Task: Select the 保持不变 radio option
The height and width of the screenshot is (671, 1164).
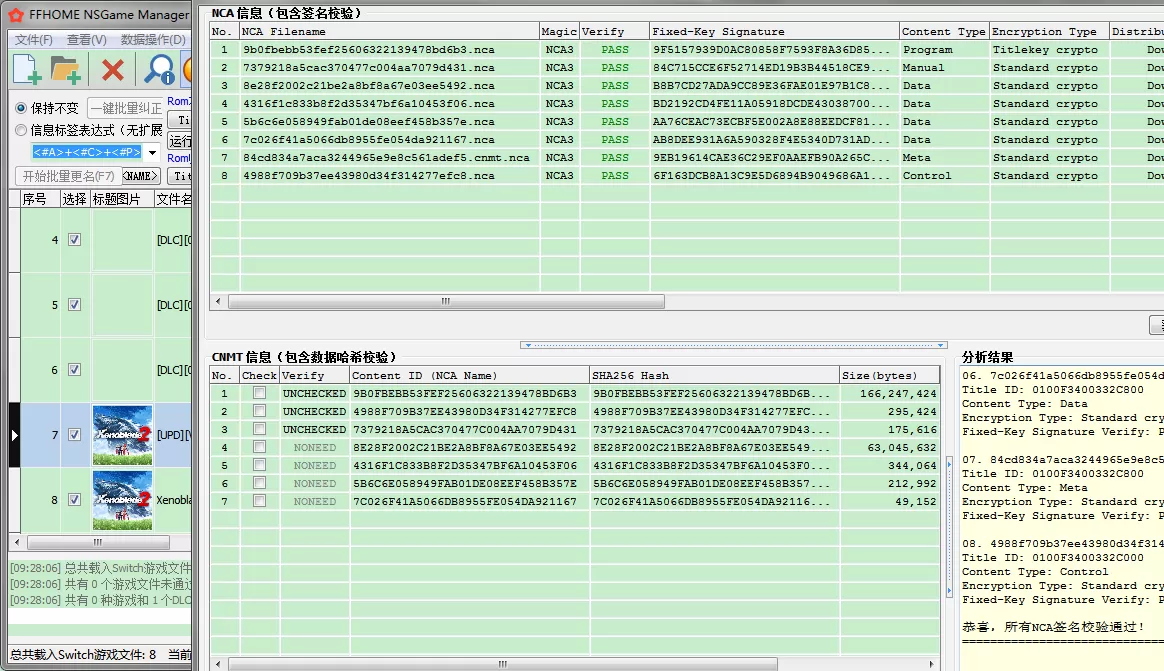Action: click(x=21, y=108)
